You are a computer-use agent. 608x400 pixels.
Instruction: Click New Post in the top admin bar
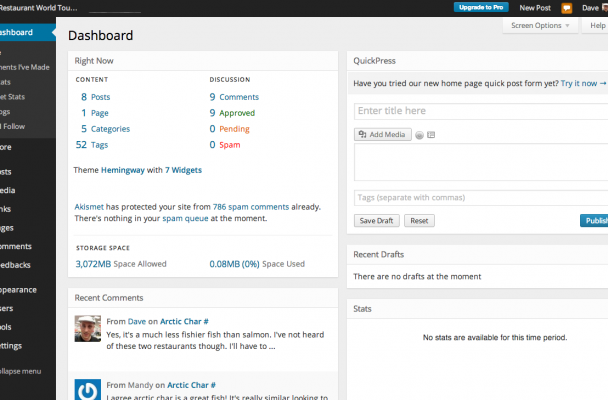[x=535, y=7]
